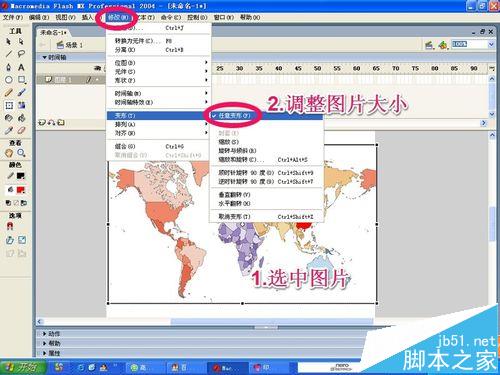This screenshot has height=375, width=500.
Task: Choose 顺时针旋转 90 度
Action: tap(266, 173)
